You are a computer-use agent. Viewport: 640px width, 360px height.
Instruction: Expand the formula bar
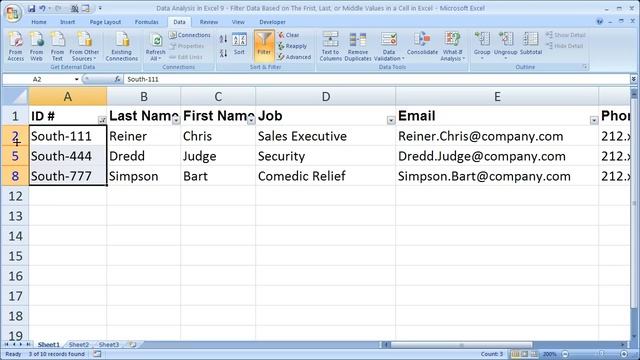tap(633, 79)
